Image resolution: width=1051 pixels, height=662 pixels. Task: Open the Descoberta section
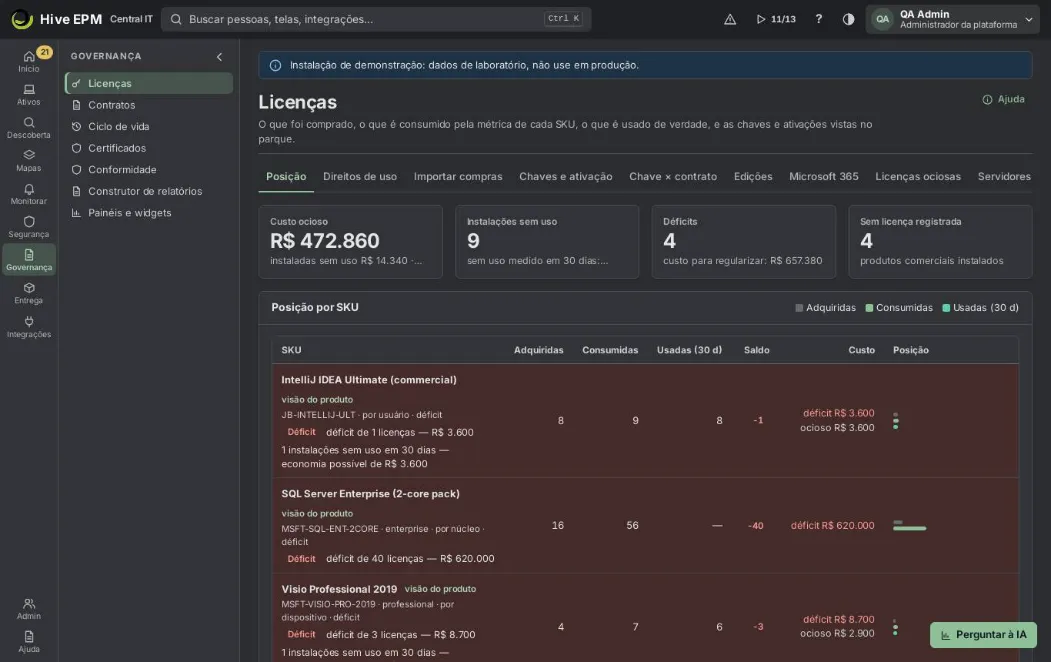pyautogui.click(x=29, y=127)
